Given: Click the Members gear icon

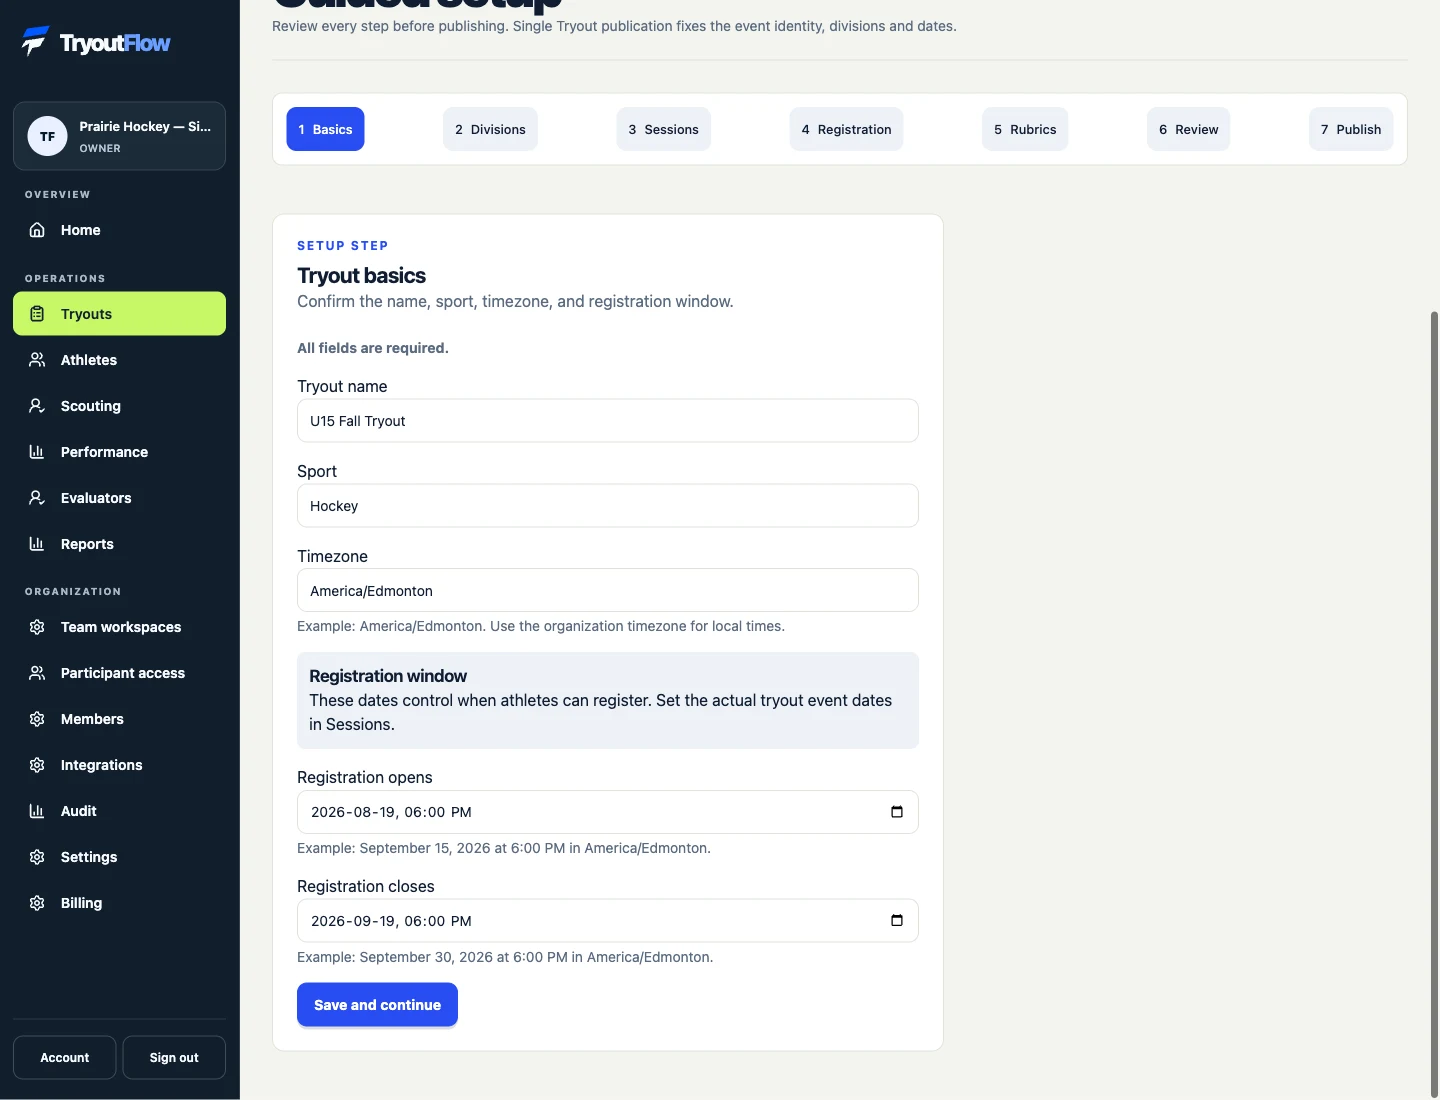Looking at the screenshot, I should (37, 719).
